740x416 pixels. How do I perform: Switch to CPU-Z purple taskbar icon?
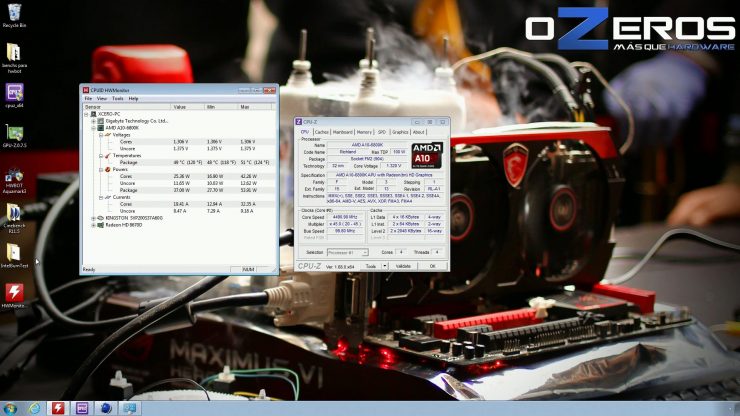(82, 408)
